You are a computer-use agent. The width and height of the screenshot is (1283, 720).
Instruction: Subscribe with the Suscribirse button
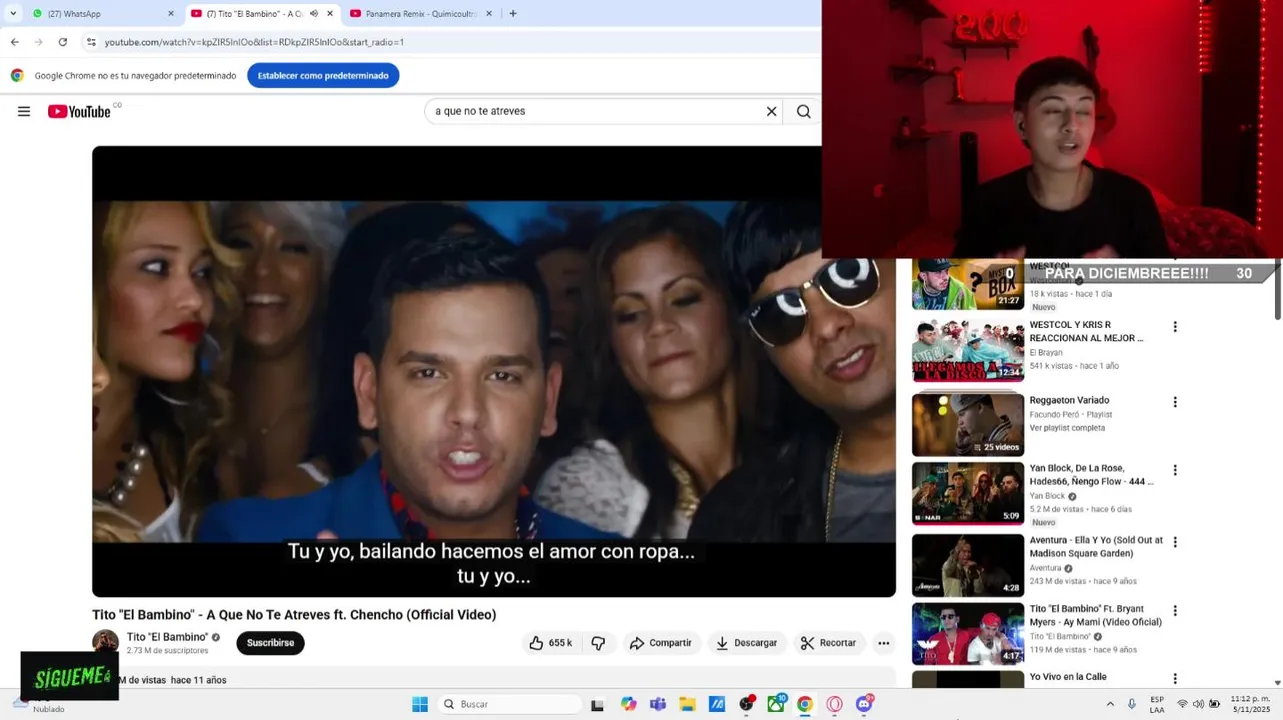[270, 643]
